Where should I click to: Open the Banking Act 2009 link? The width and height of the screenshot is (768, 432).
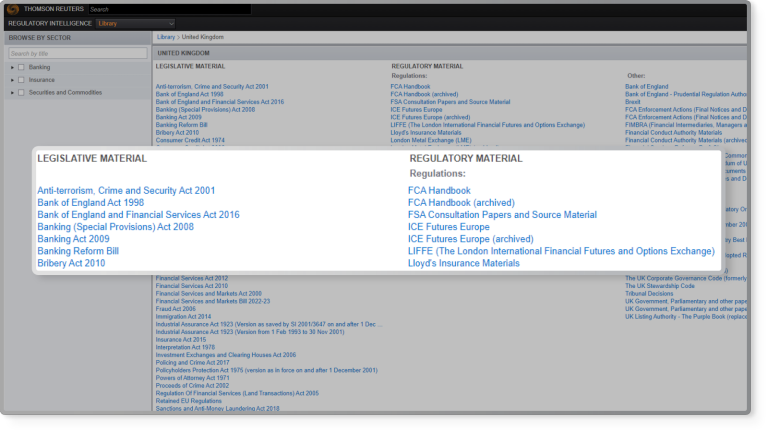coord(73,239)
